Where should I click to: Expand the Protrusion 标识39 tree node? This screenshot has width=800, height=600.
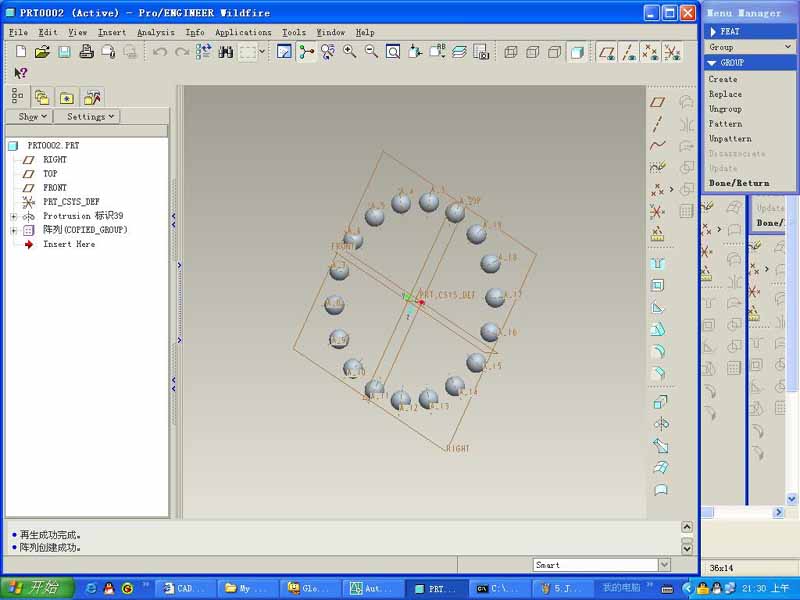tap(14, 216)
